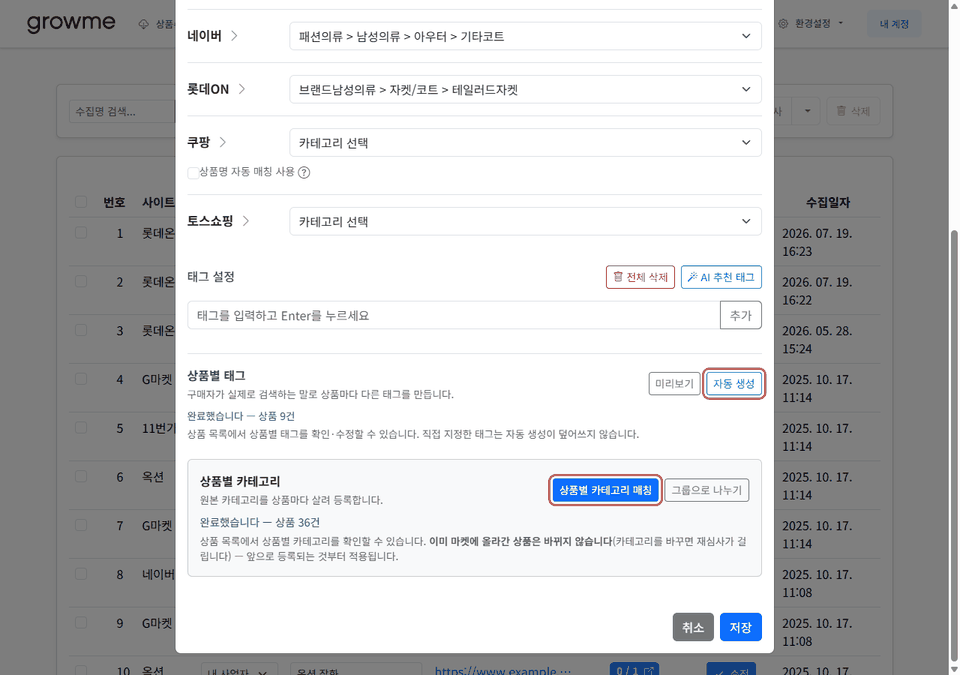Click the 상품별 카테고리 매칭 button

click(x=606, y=490)
